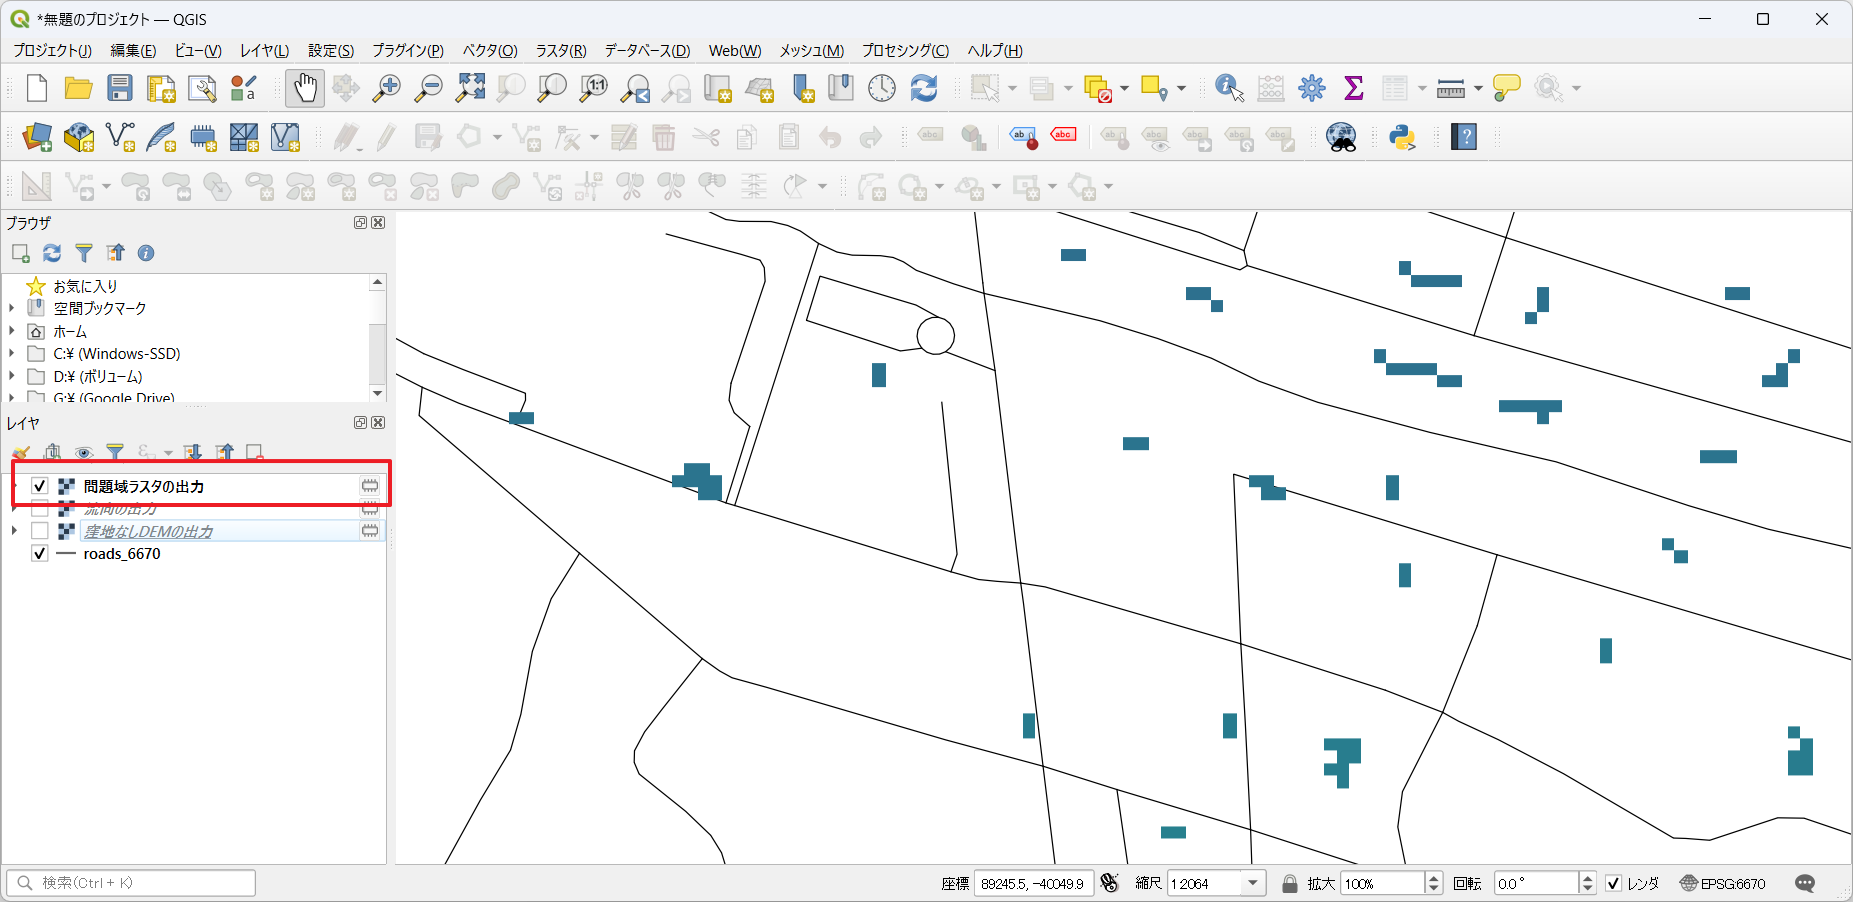Toggle the レンダ render checkbox
This screenshot has height=902, width=1853.
click(x=1613, y=883)
